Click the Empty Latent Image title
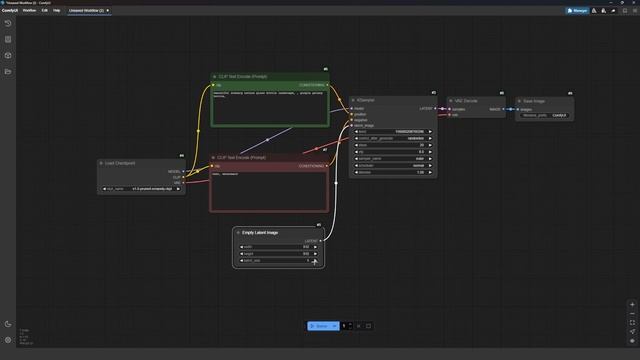The height and width of the screenshot is (360, 640). (260, 232)
